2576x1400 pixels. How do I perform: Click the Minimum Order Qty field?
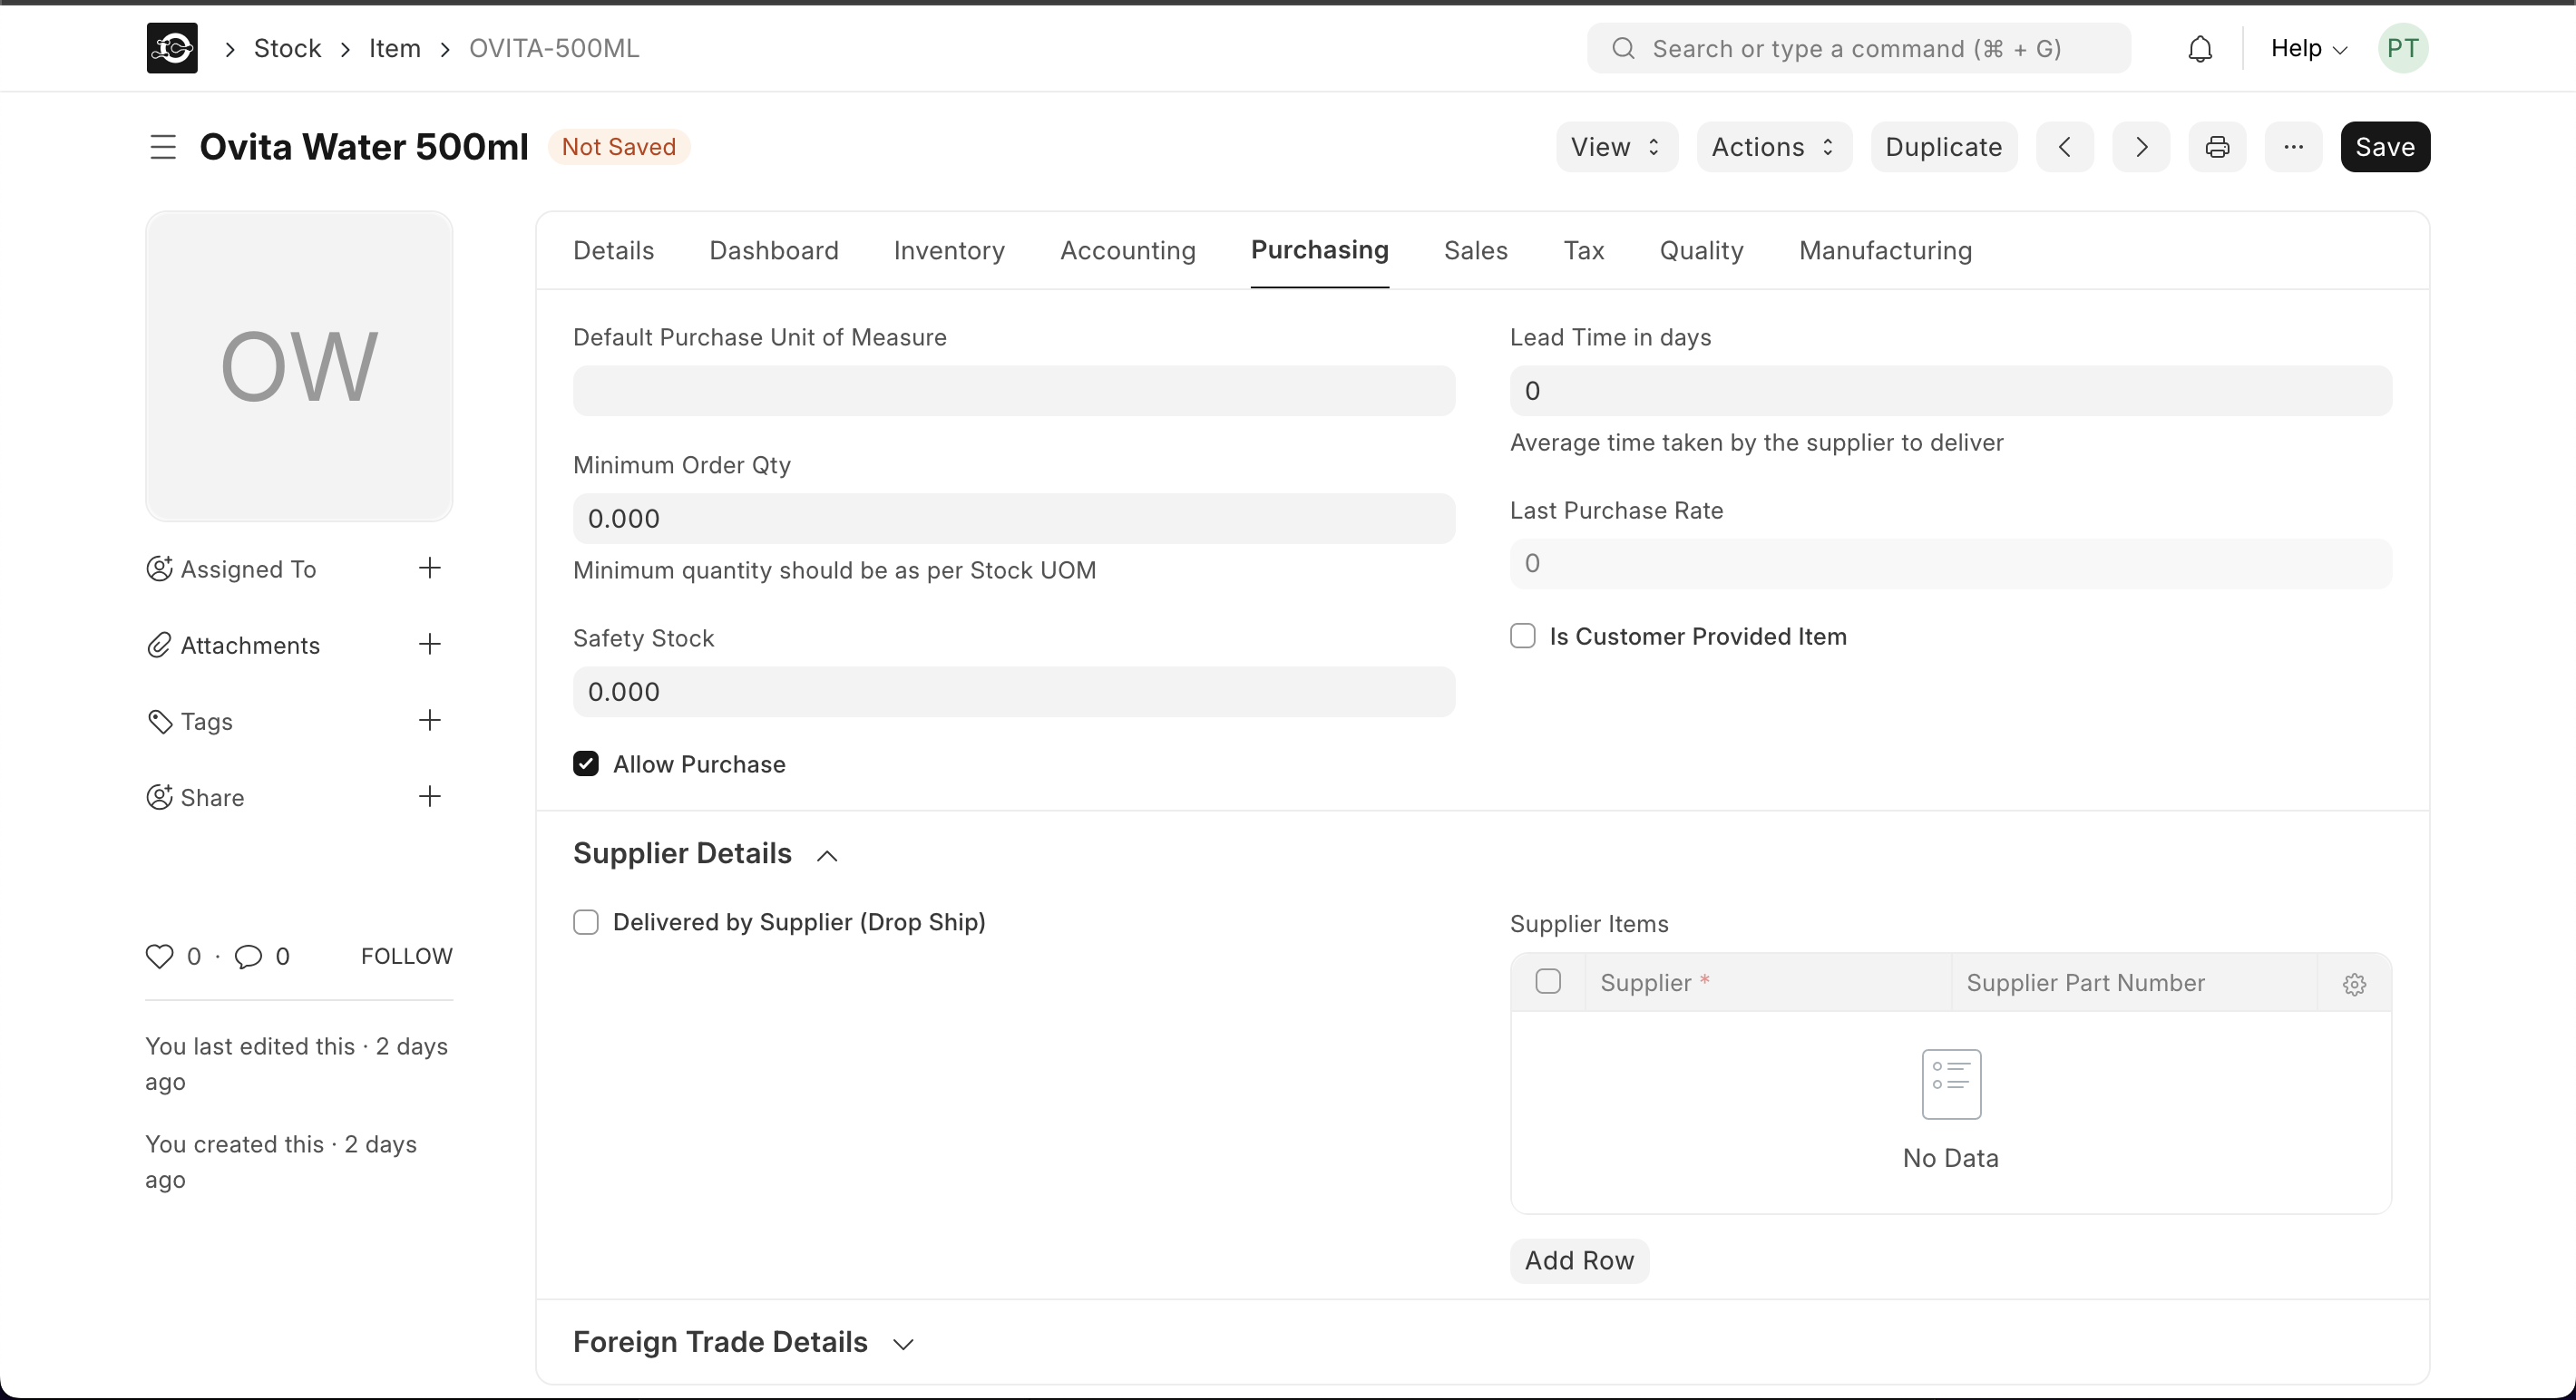[x=1013, y=518]
